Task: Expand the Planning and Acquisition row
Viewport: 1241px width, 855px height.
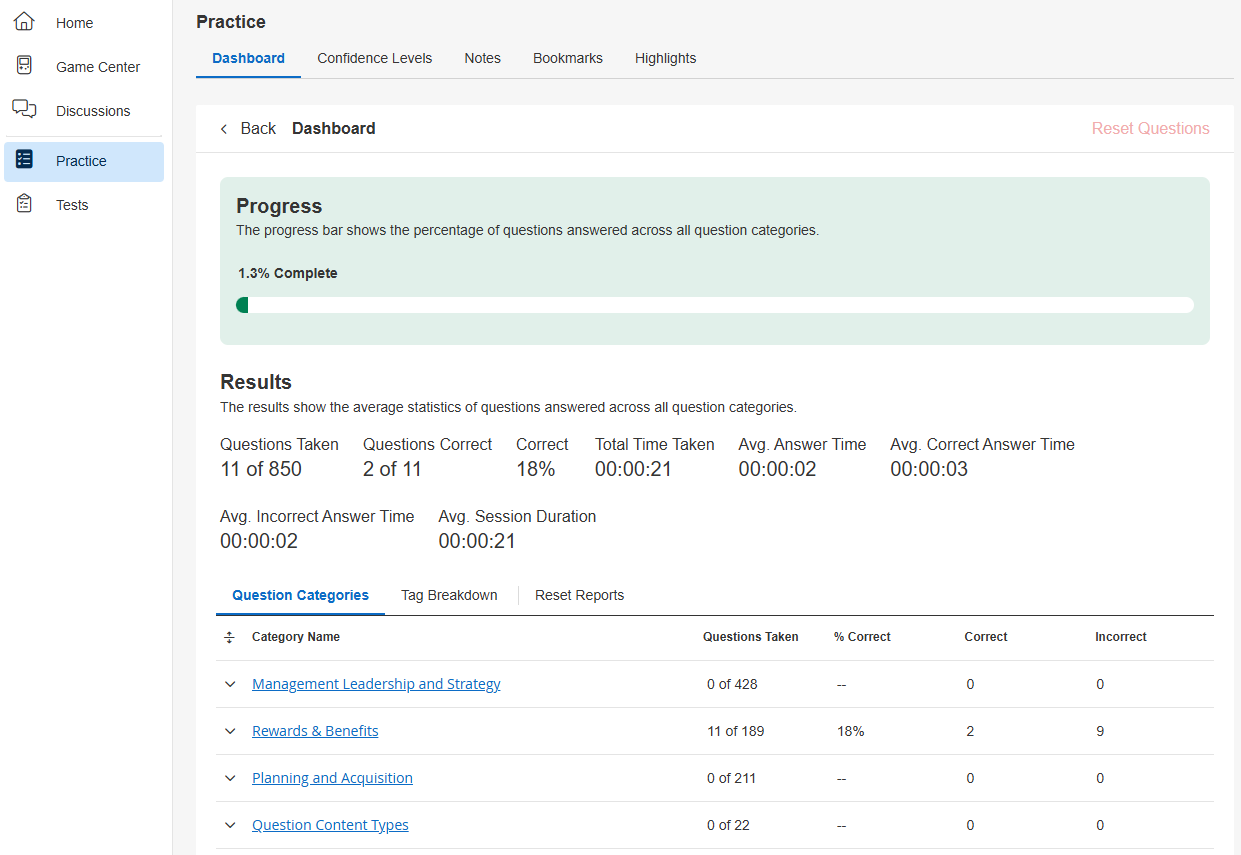Action: coord(230,779)
